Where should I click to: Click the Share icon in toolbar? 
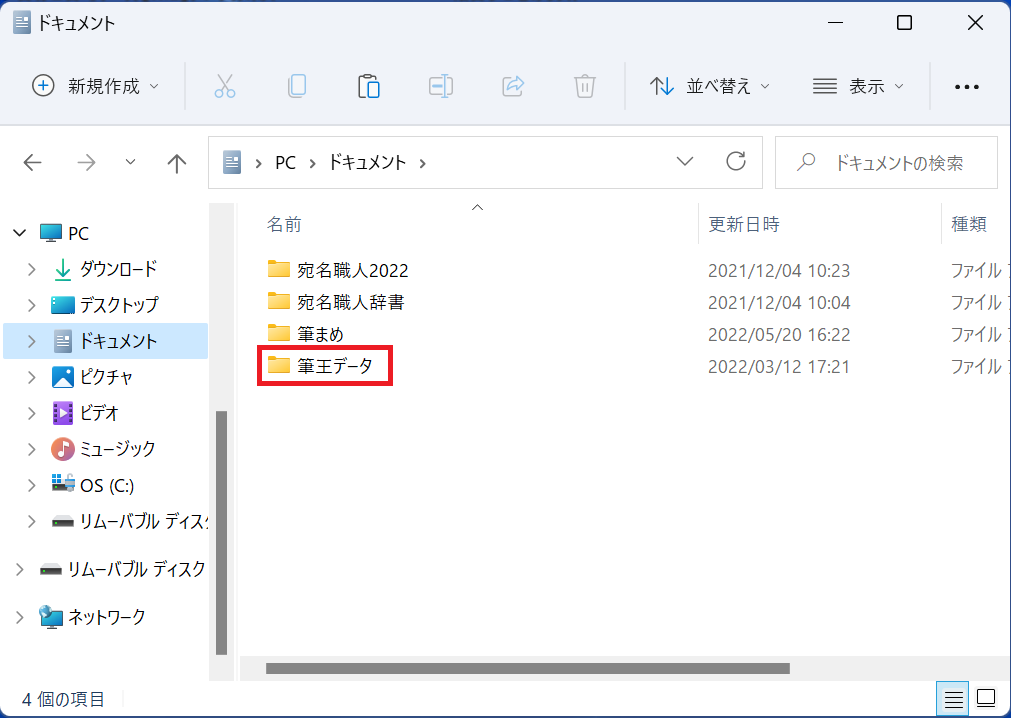tap(513, 86)
